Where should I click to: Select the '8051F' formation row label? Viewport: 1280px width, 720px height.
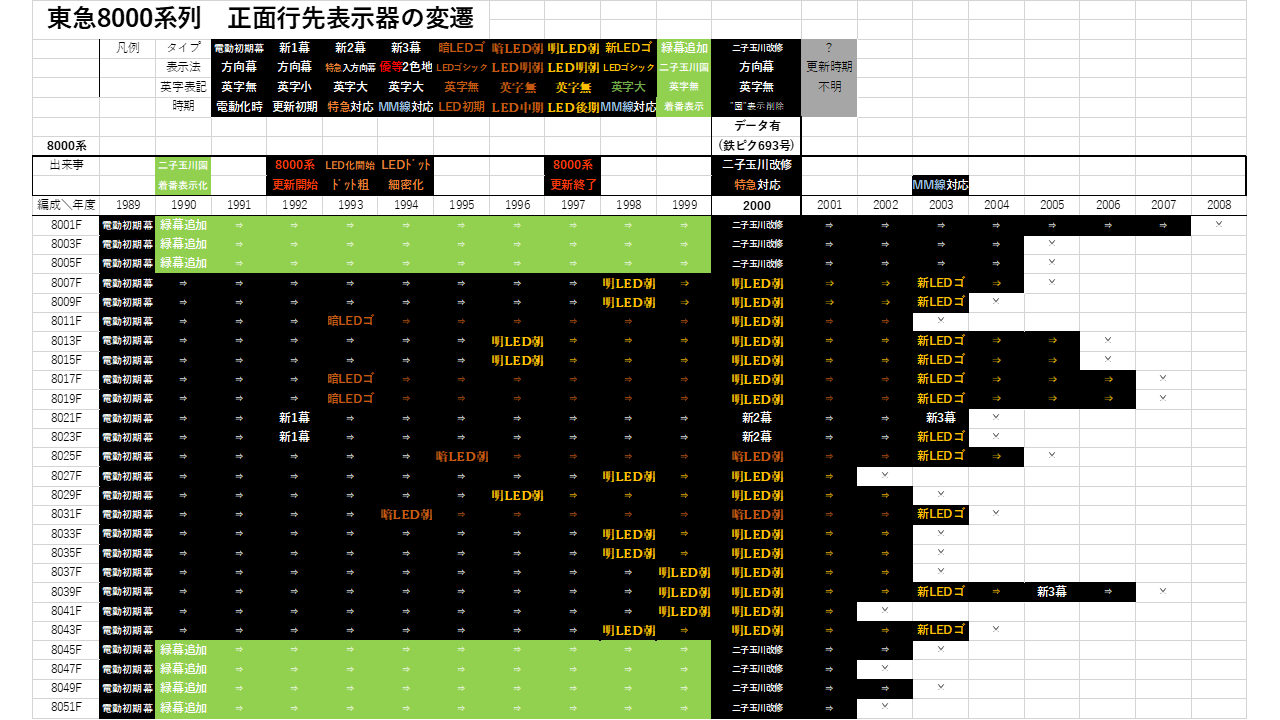pos(65,708)
